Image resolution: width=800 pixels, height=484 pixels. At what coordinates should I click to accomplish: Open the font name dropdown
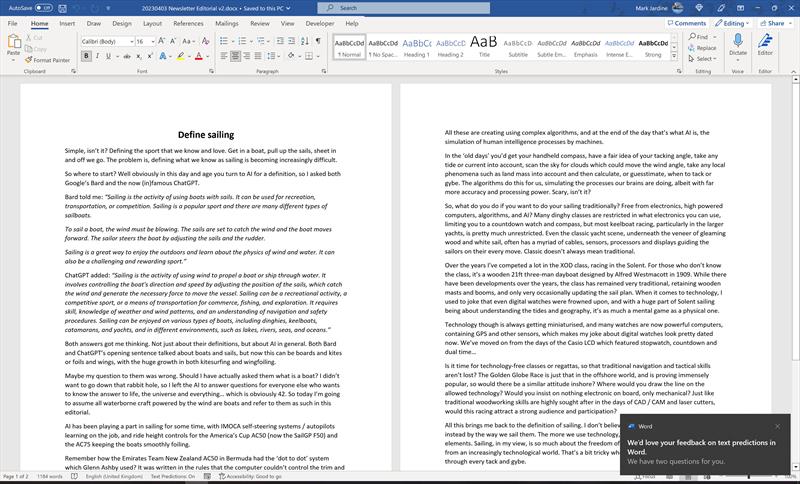click(x=132, y=41)
